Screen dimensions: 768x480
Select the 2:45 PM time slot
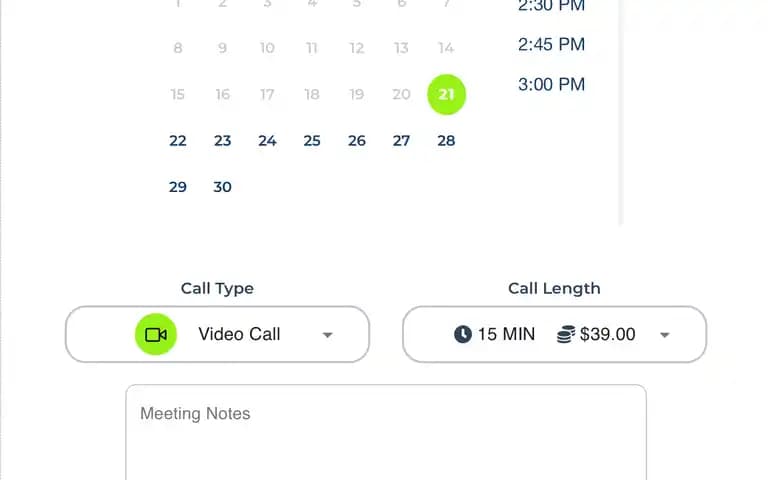[x=552, y=45]
